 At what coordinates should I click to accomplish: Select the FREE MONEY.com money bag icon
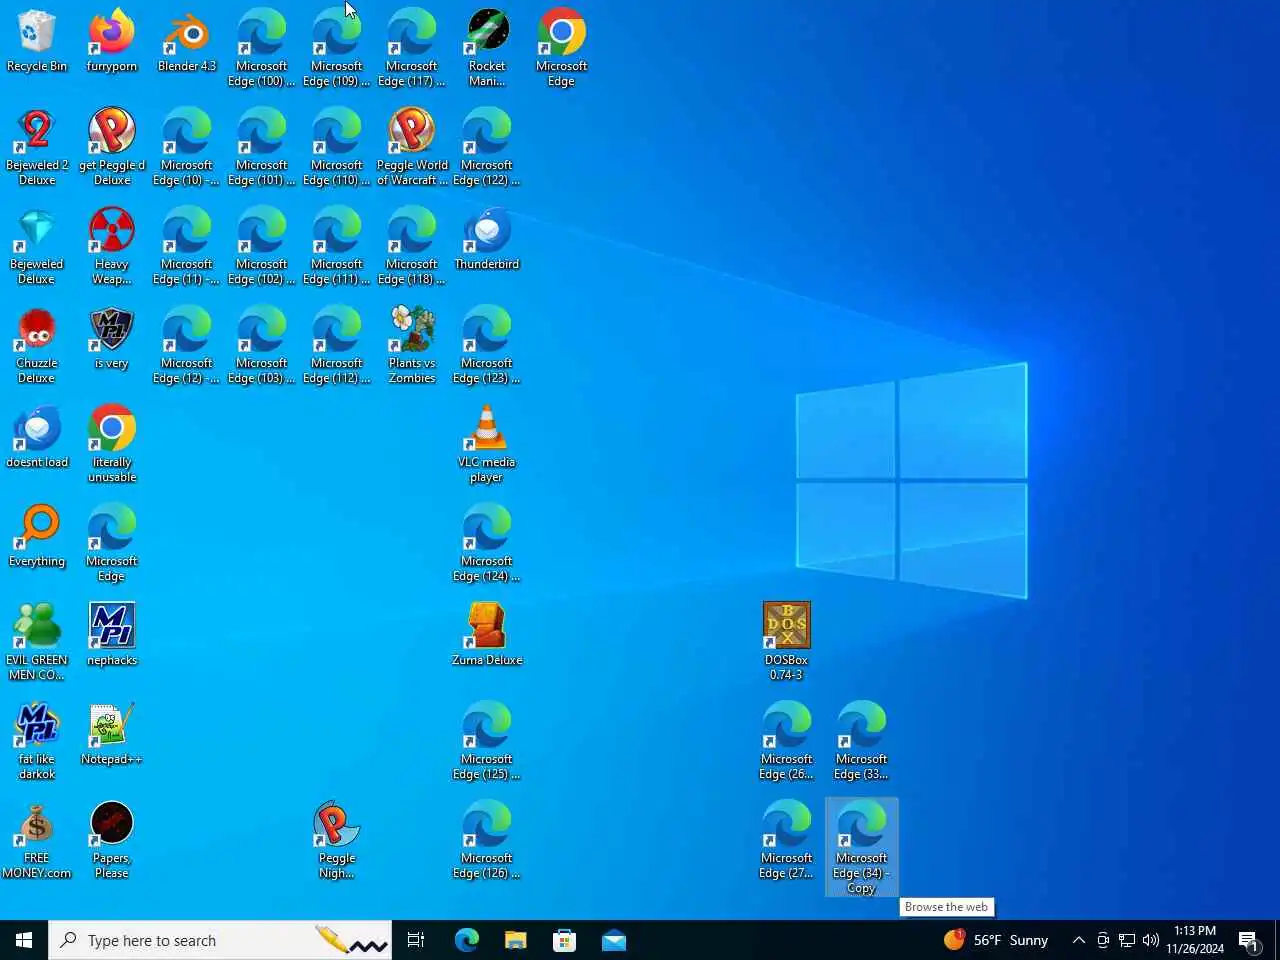[x=37, y=840]
